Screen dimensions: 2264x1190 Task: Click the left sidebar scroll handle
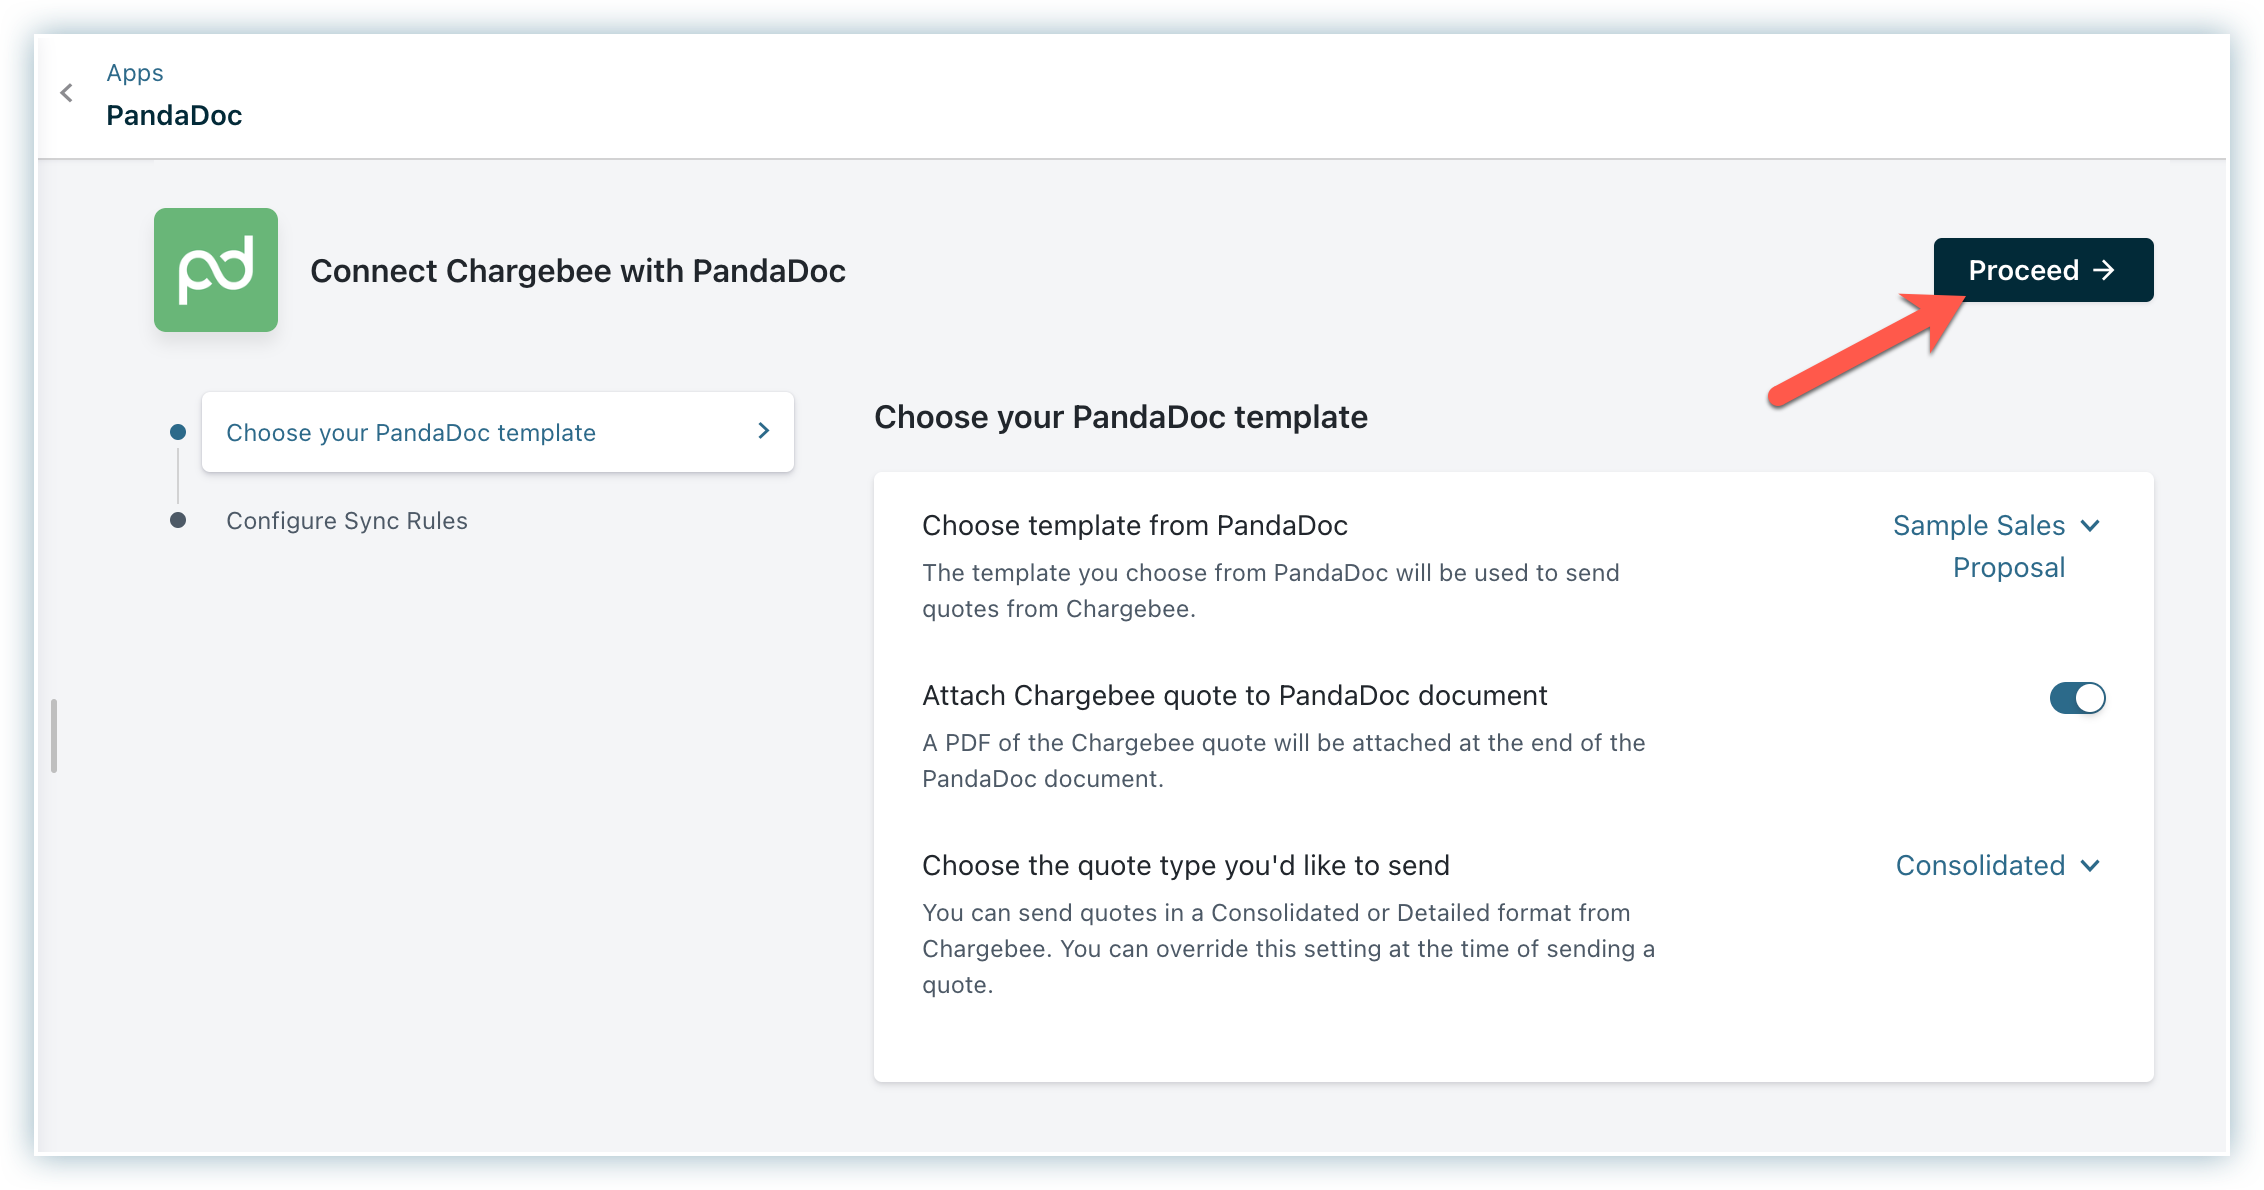[x=54, y=736]
